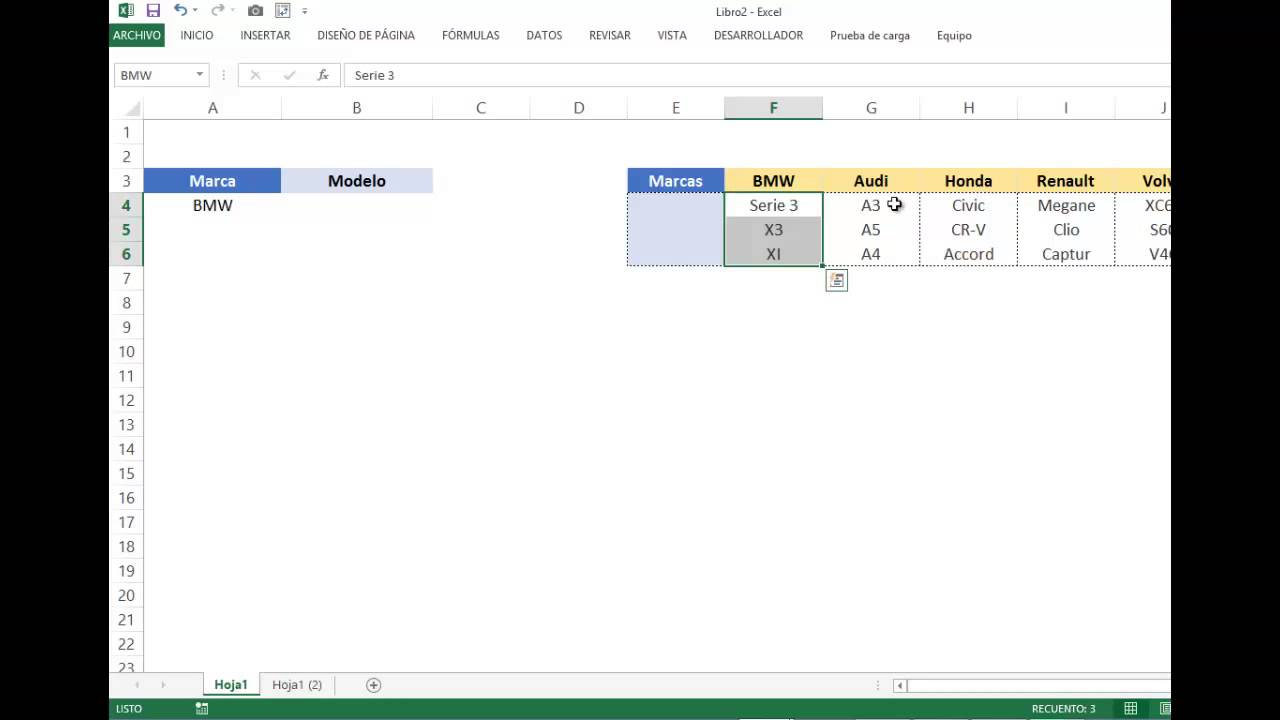Select the cell containing Accord
The width and height of the screenshot is (1280, 720).
[x=968, y=254]
